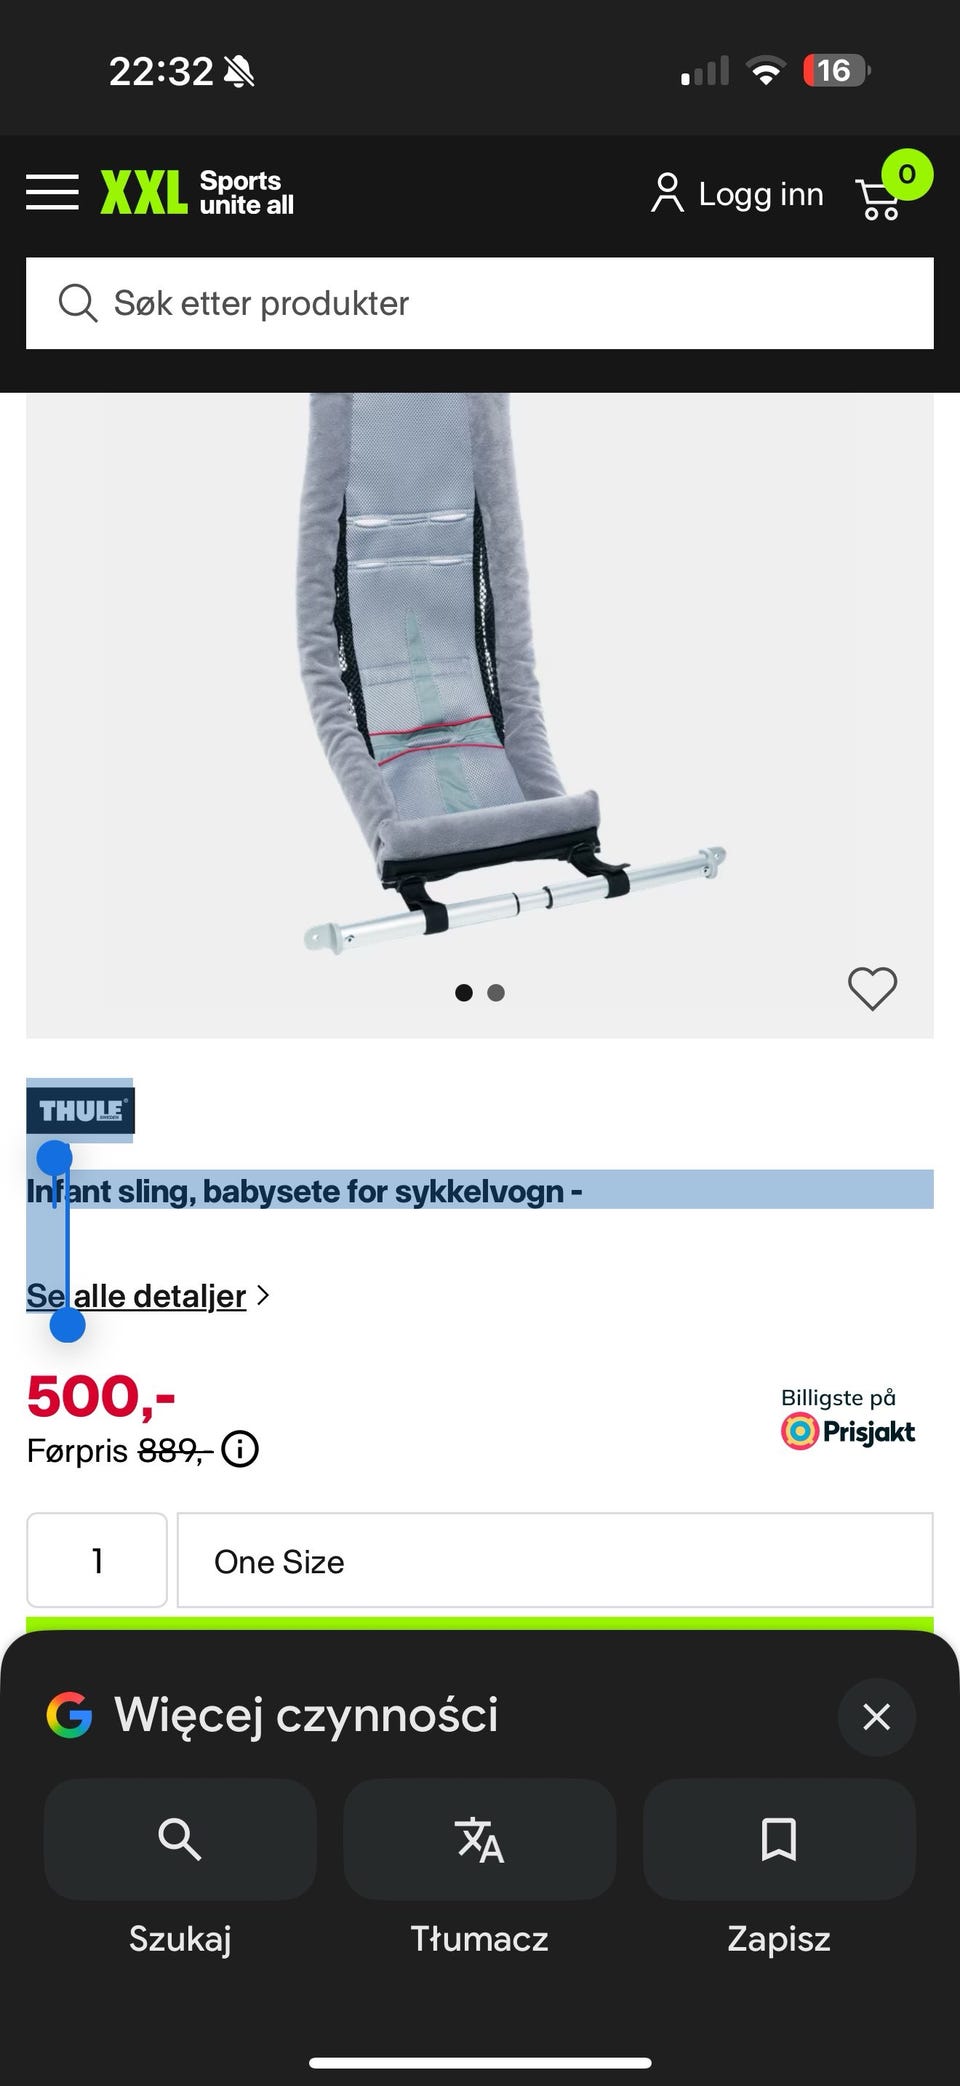Focus the Søk etter produkter search field

[x=480, y=303]
